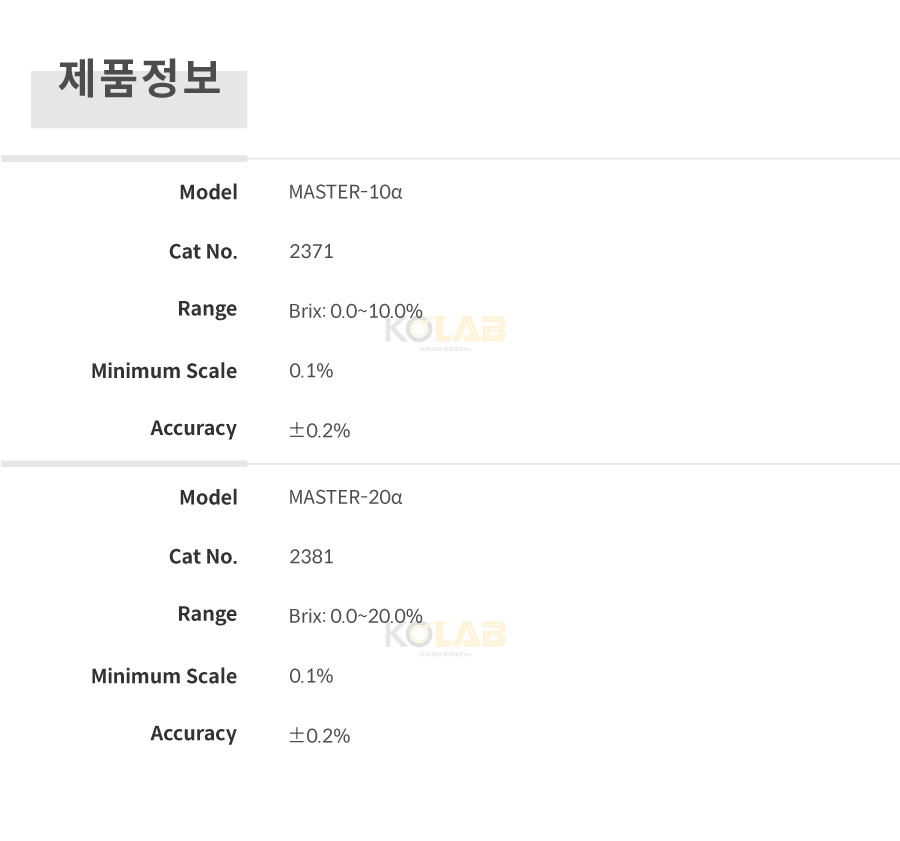Click the second KOLAB watermark logo
This screenshot has width=900, height=841.
pos(445,638)
